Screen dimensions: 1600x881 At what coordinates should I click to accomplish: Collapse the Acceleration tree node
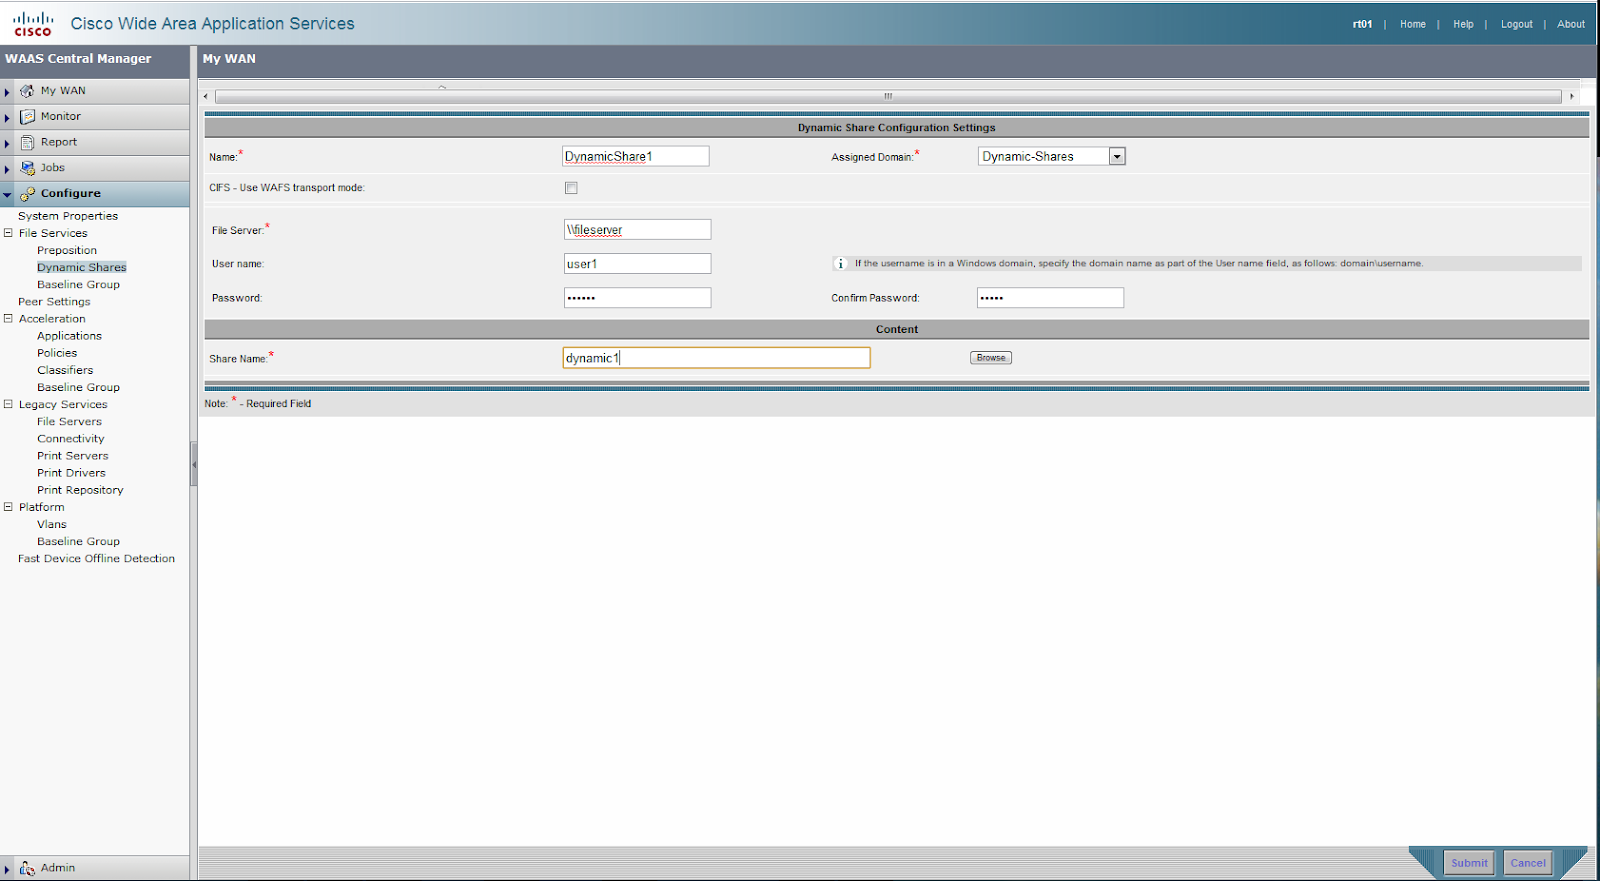pyautogui.click(x=8, y=319)
